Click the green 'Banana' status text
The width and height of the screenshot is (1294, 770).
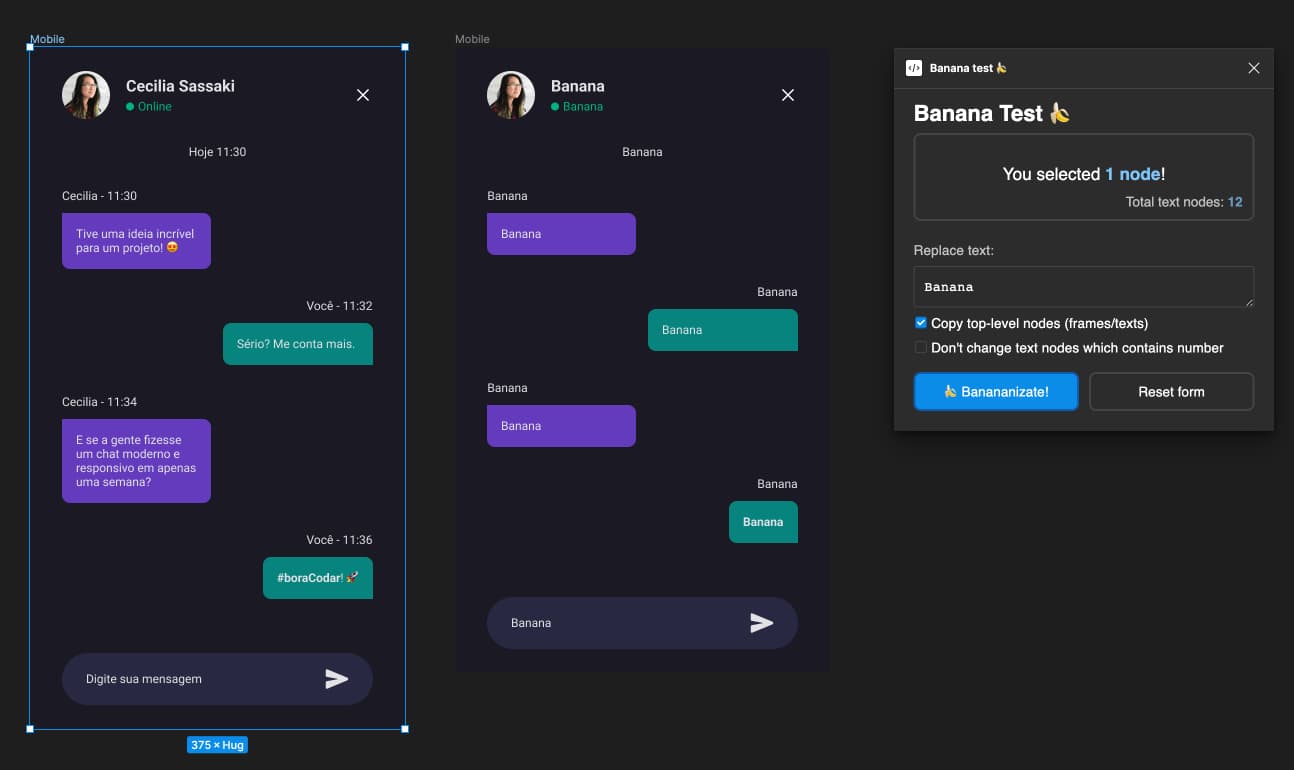(x=583, y=107)
